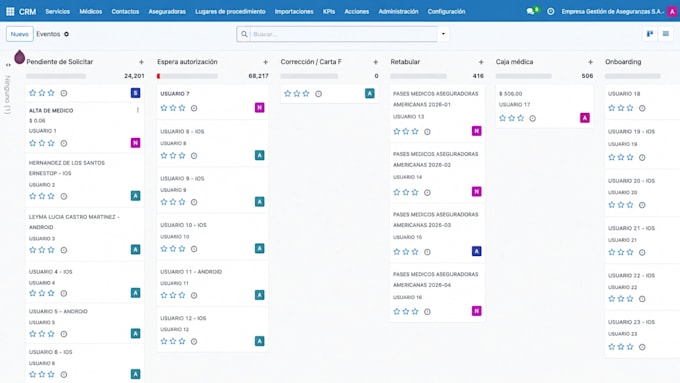The height and width of the screenshot is (383, 680).
Task: Add card in Corrección / Carta F column
Action: (x=376, y=62)
